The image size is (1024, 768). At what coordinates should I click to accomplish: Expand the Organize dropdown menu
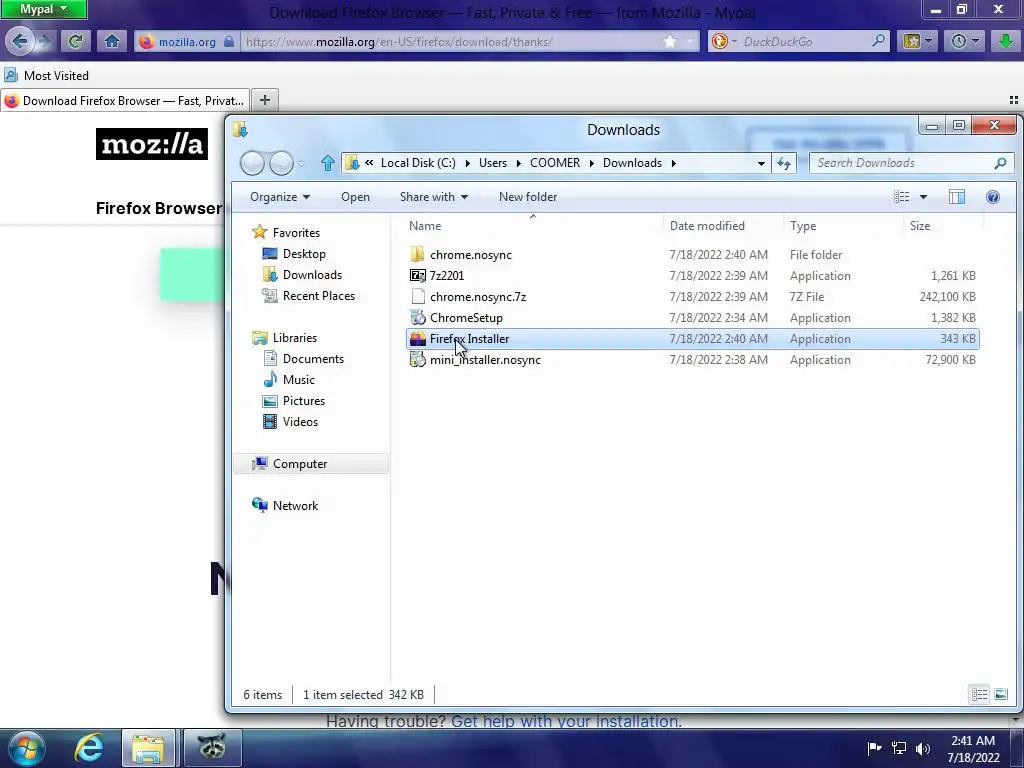tap(280, 197)
